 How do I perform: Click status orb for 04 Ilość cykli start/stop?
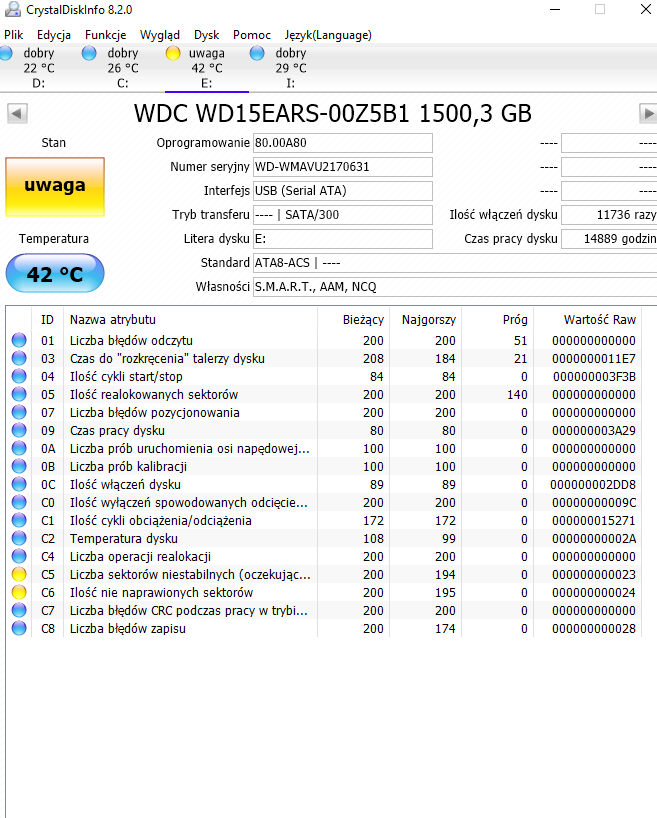19,376
